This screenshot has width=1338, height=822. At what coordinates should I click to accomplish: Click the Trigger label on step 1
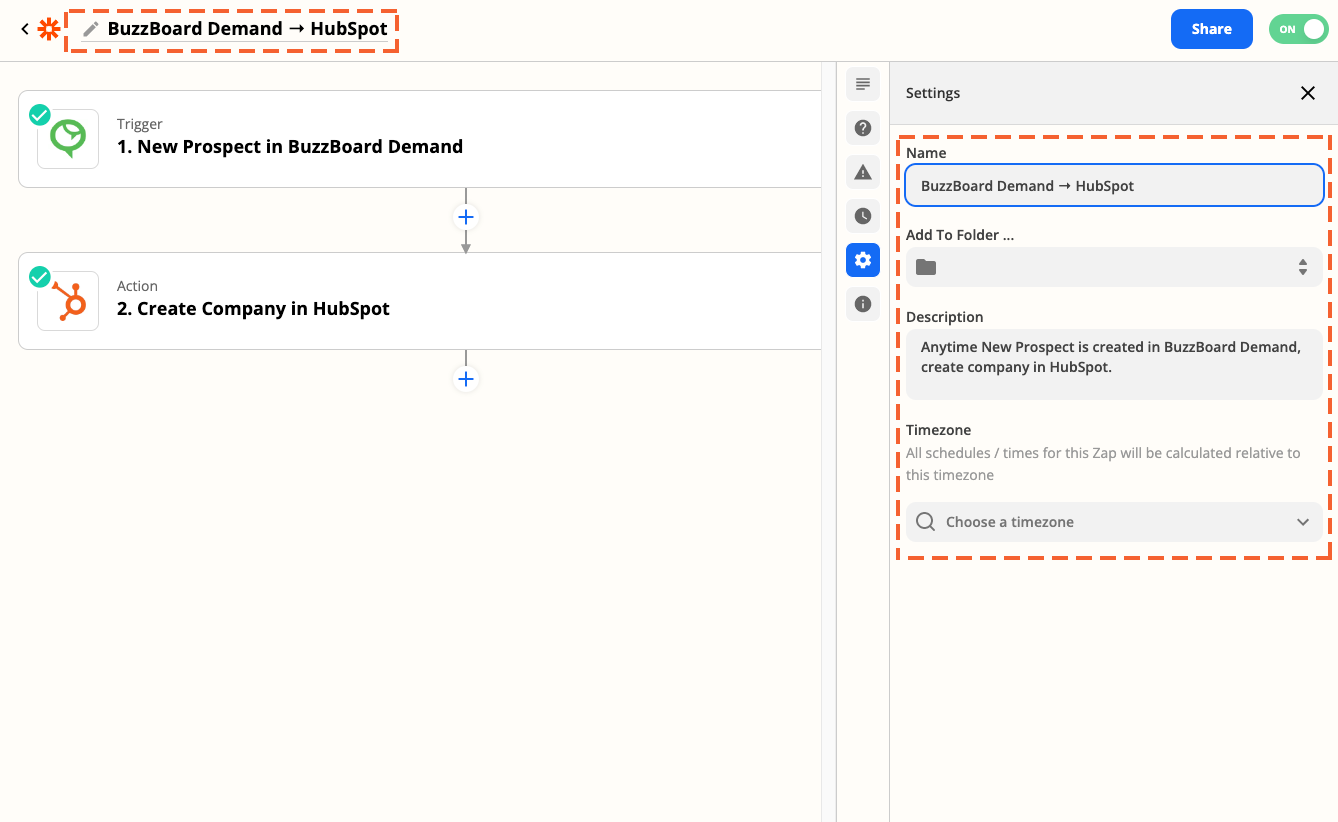point(140,124)
